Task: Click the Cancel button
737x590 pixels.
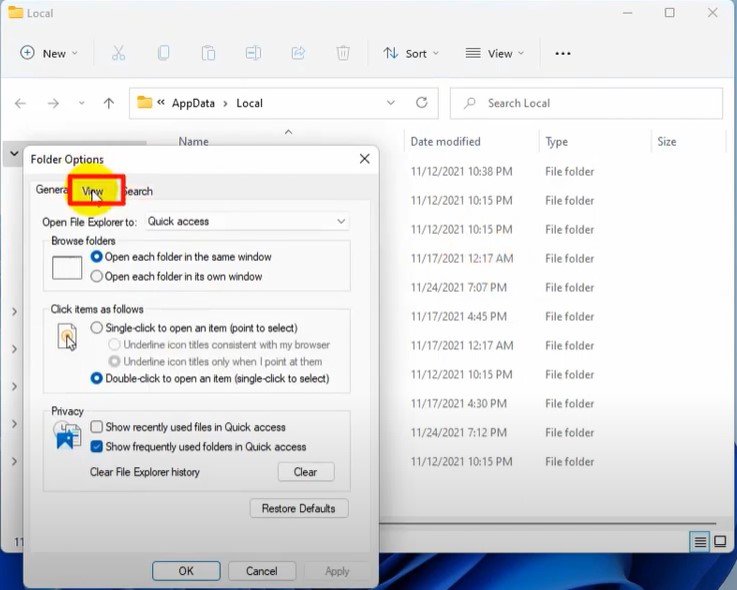Action: coord(262,571)
